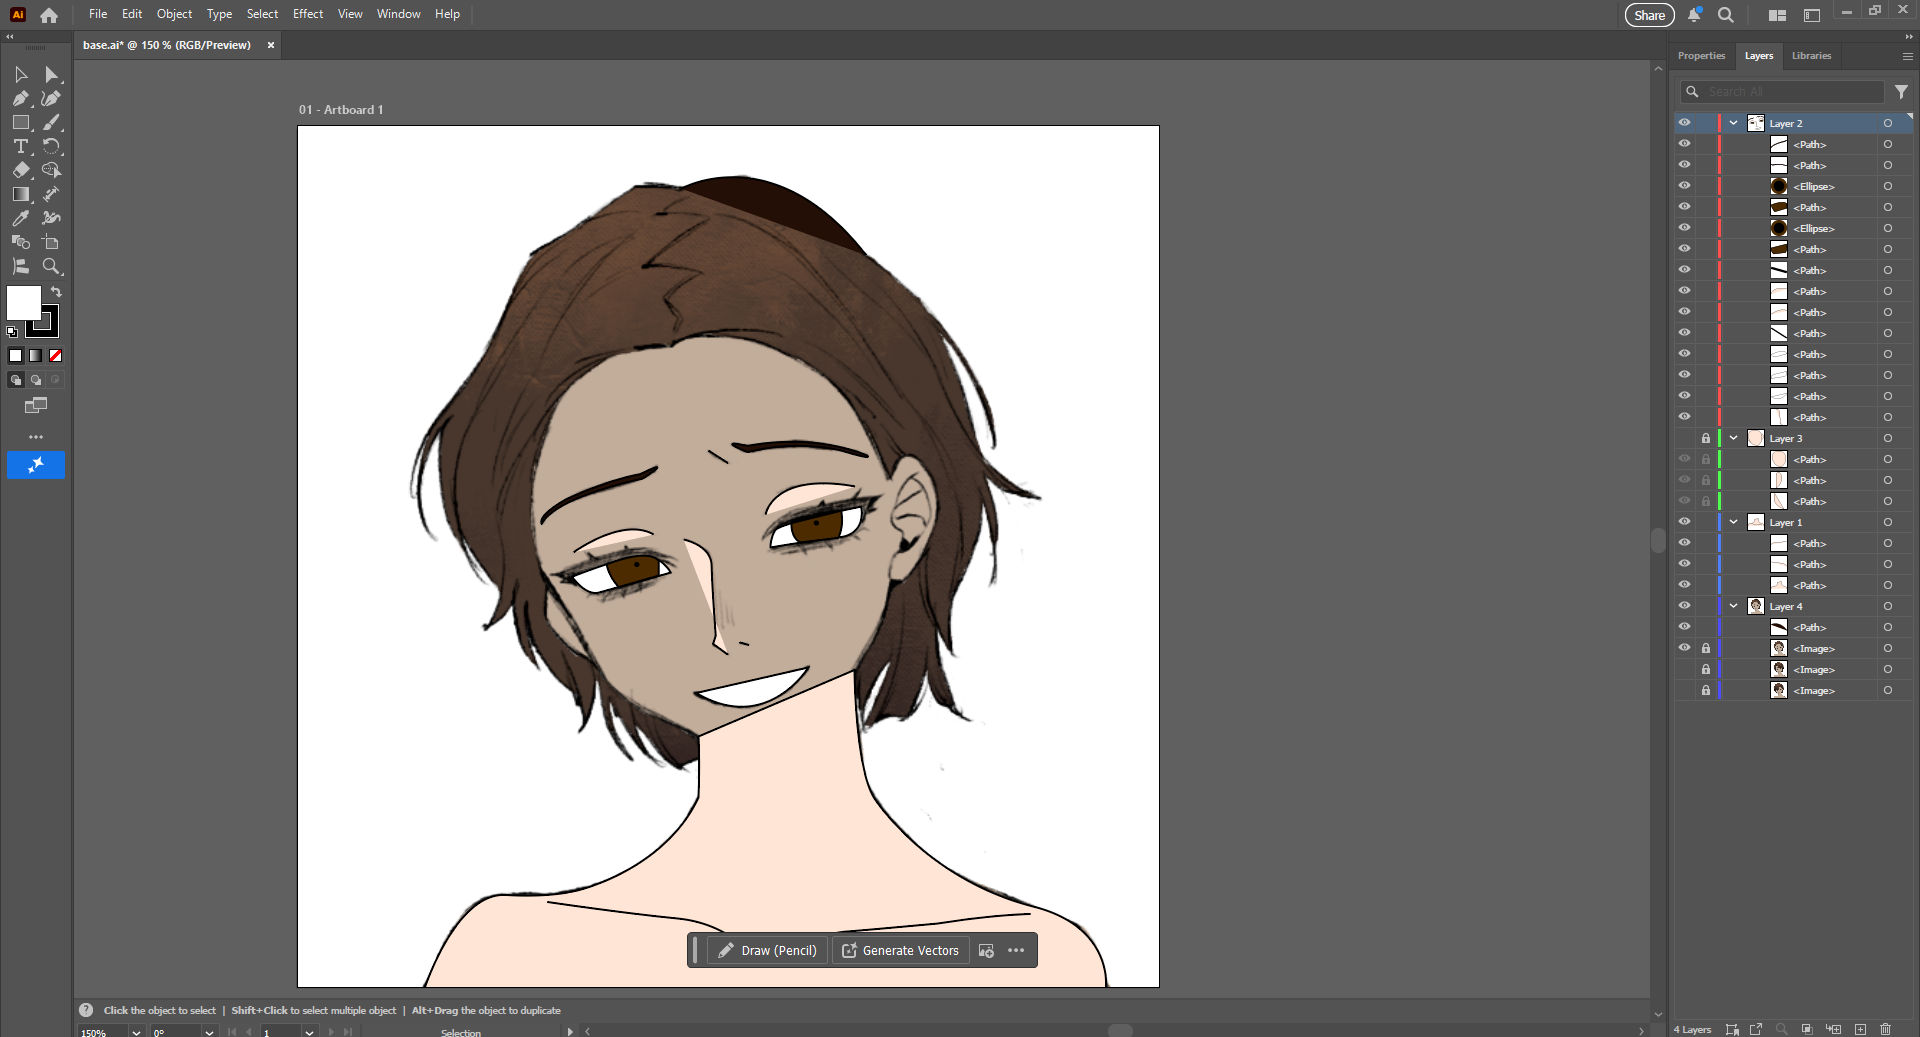Unlock the last Image sublayer
1920x1037 pixels.
[1706, 690]
